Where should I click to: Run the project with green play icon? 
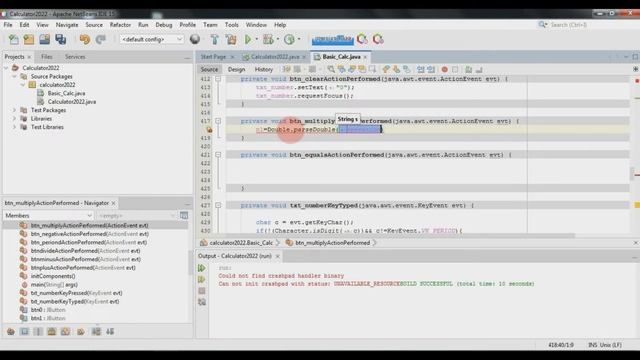pyautogui.click(x=248, y=39)
